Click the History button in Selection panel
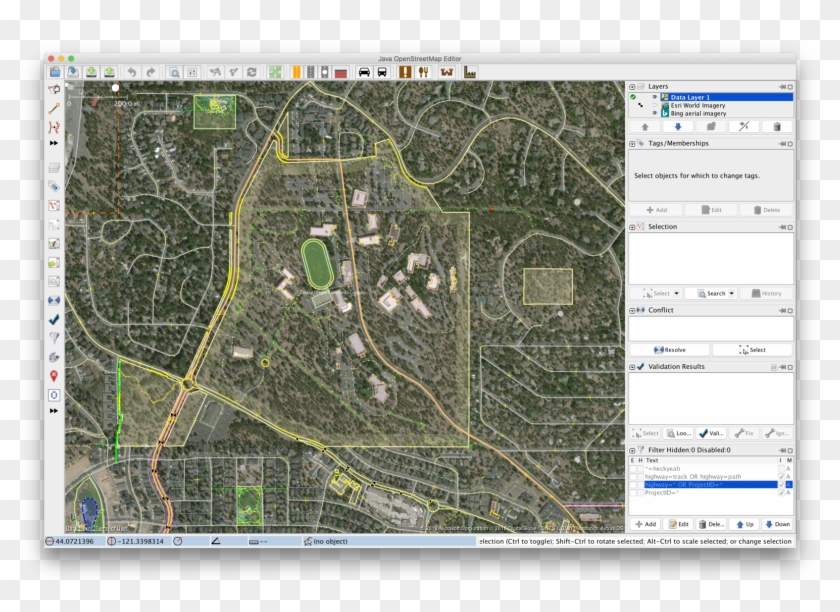 point(766,293)
